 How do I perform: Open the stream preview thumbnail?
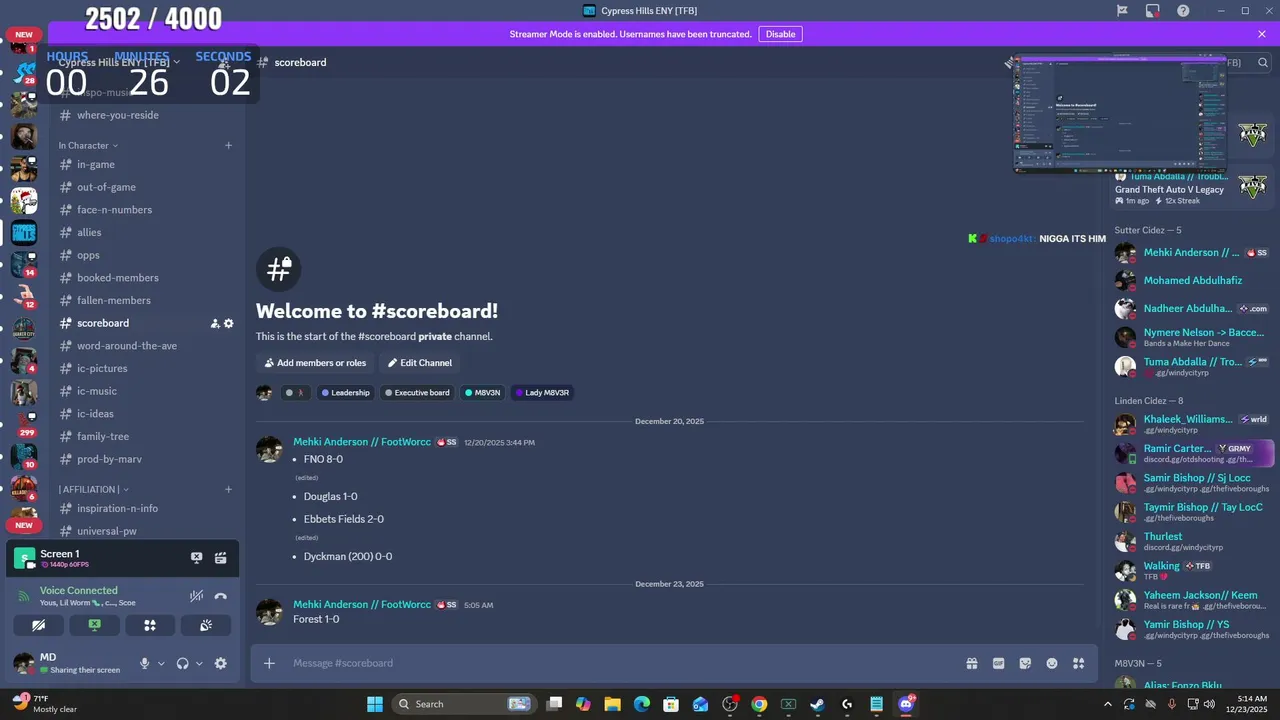point(1120,114)
